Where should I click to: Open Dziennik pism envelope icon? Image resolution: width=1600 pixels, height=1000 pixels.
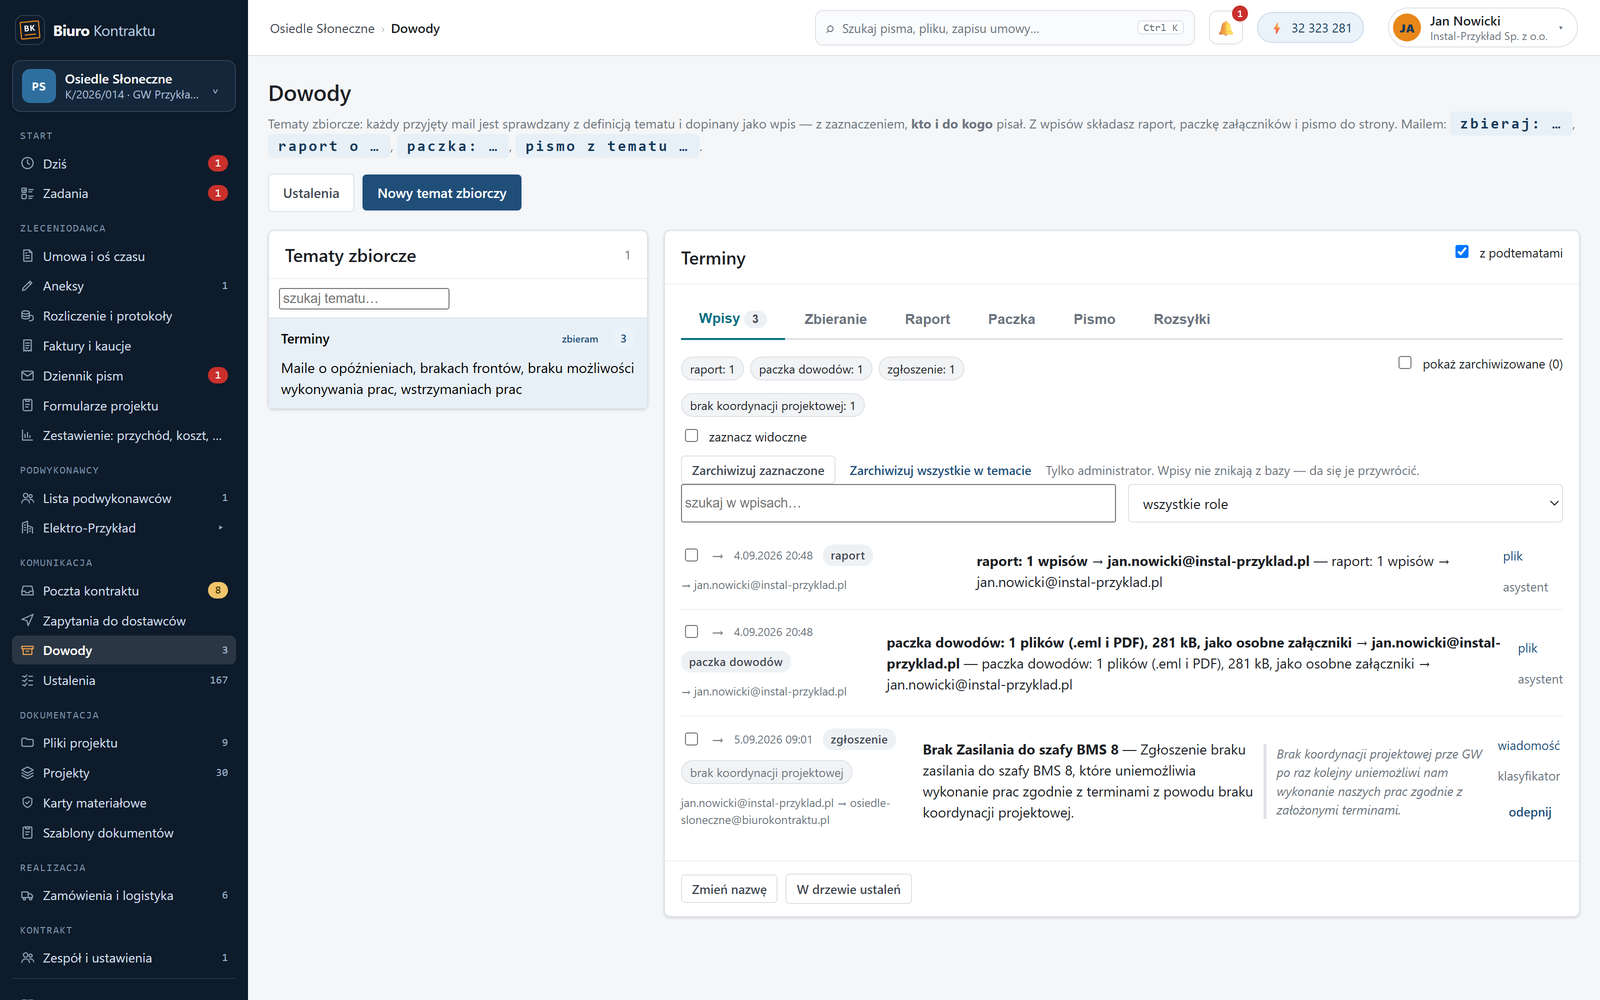[x=28, y=376]
